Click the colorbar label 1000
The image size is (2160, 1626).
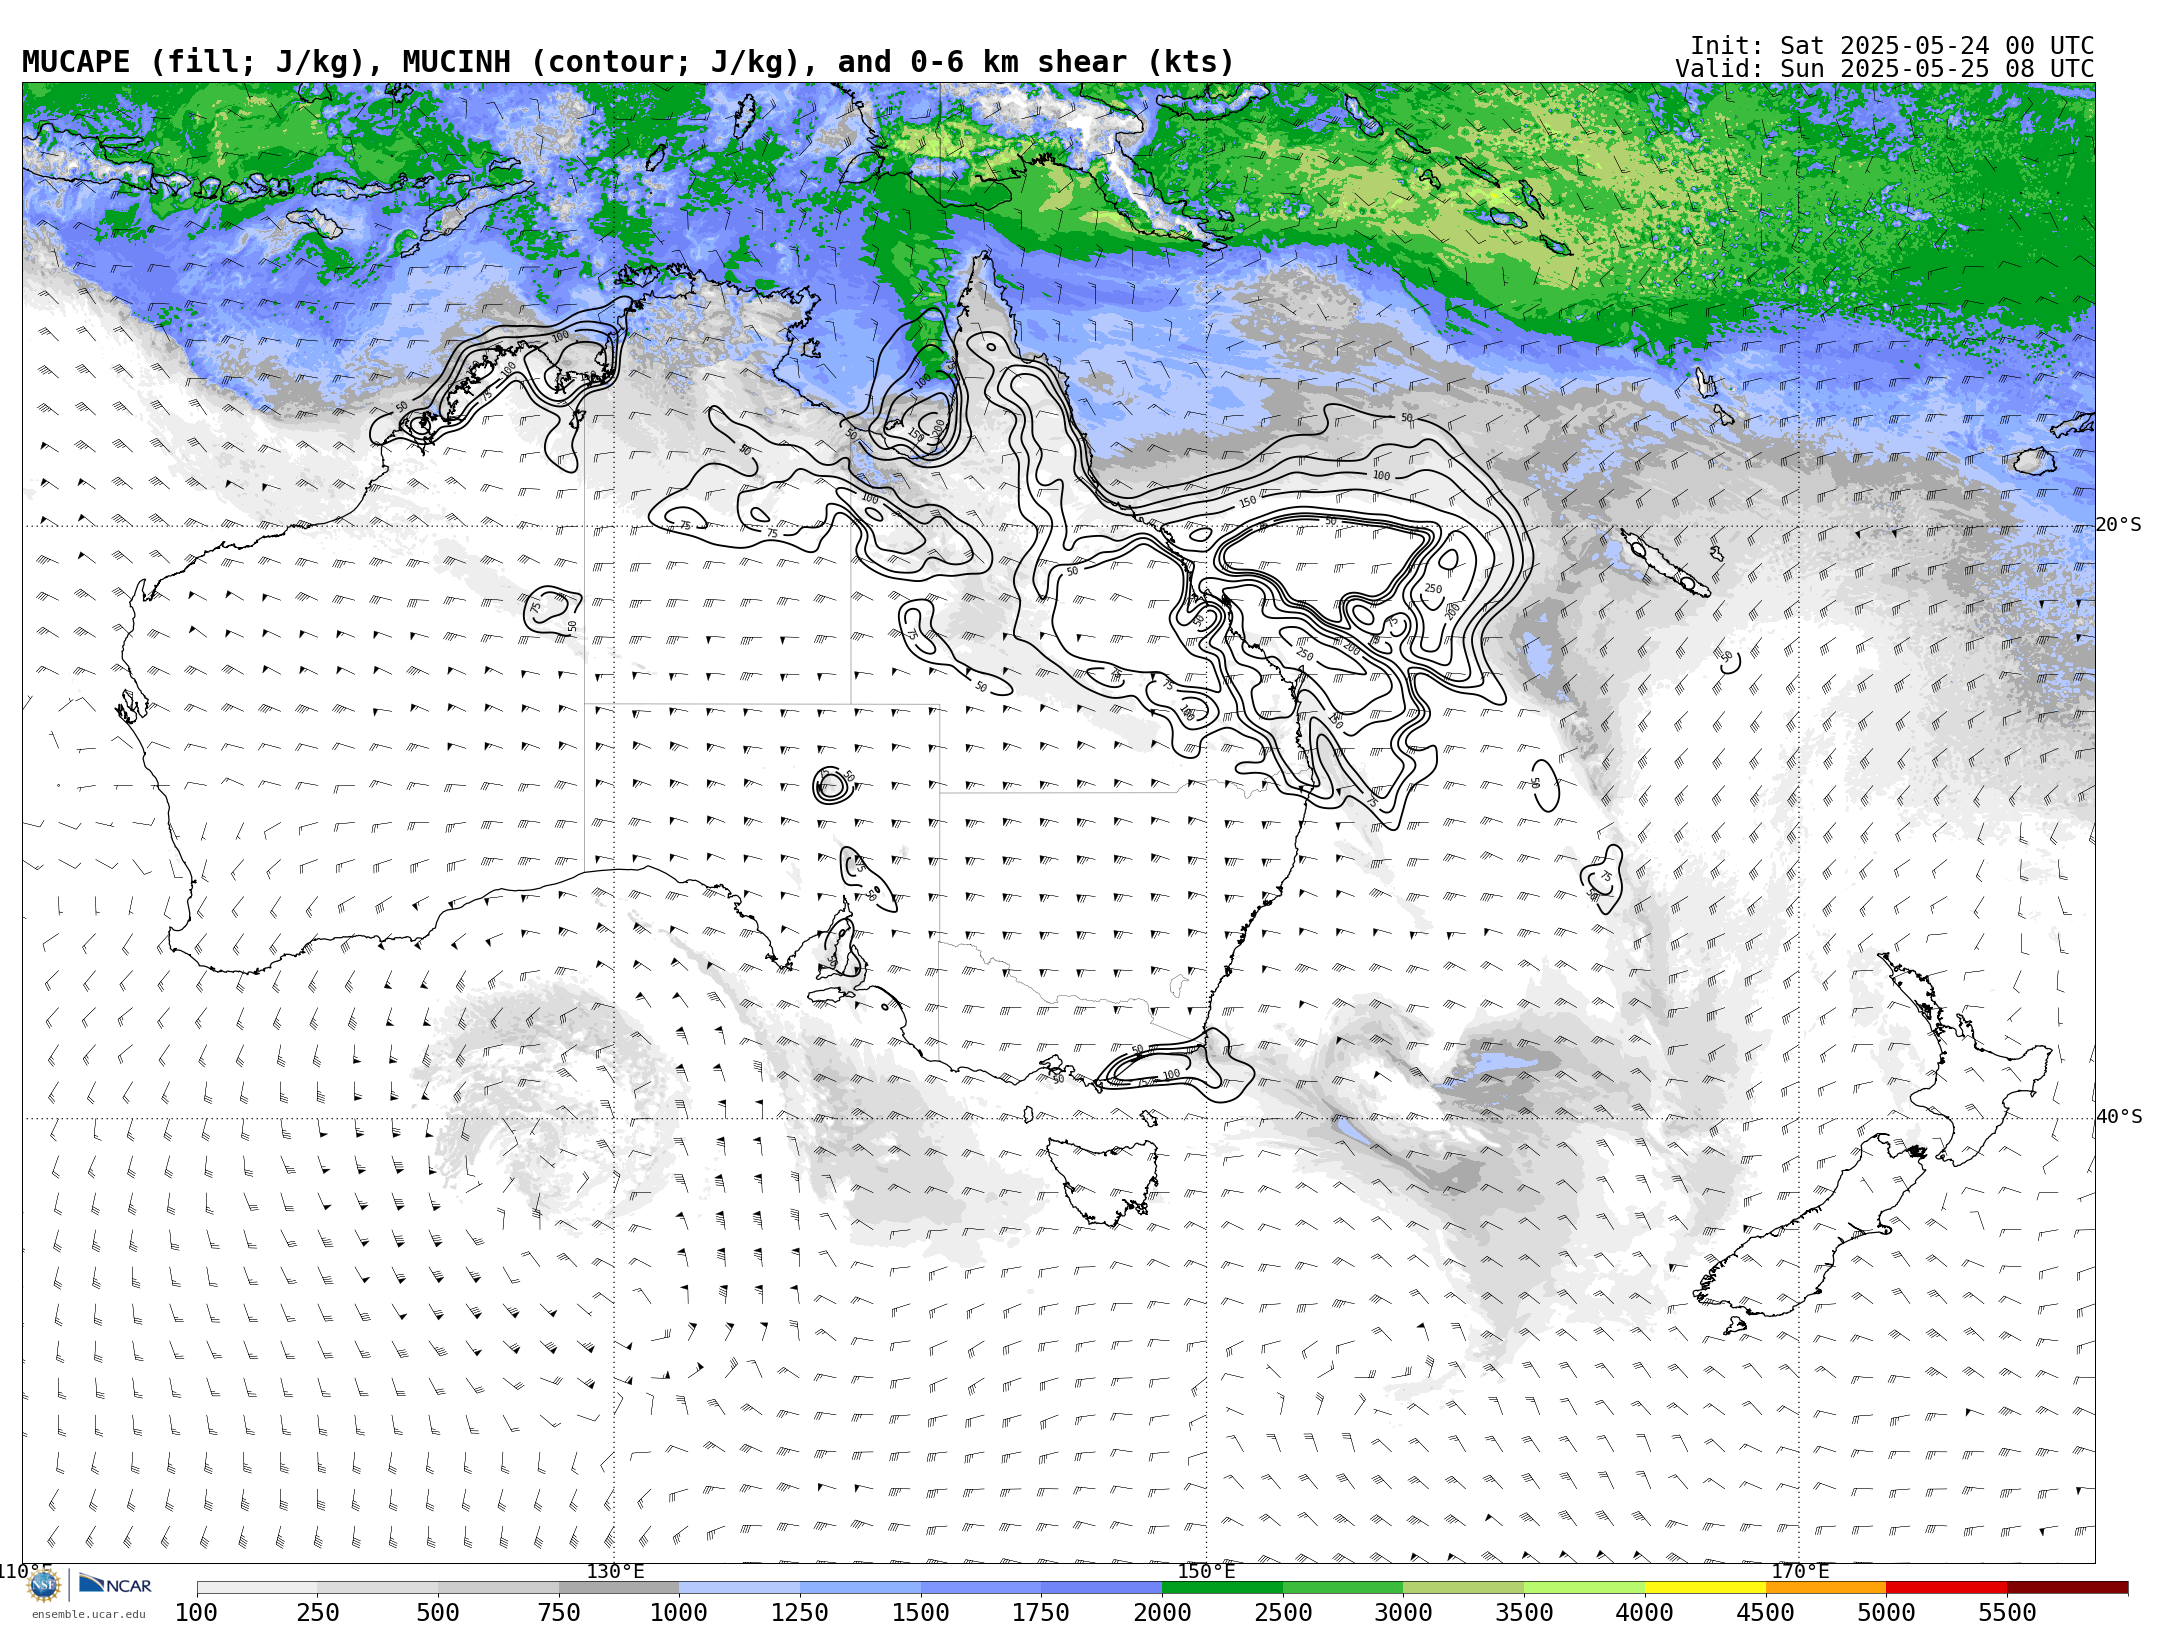click(679, 1612)
